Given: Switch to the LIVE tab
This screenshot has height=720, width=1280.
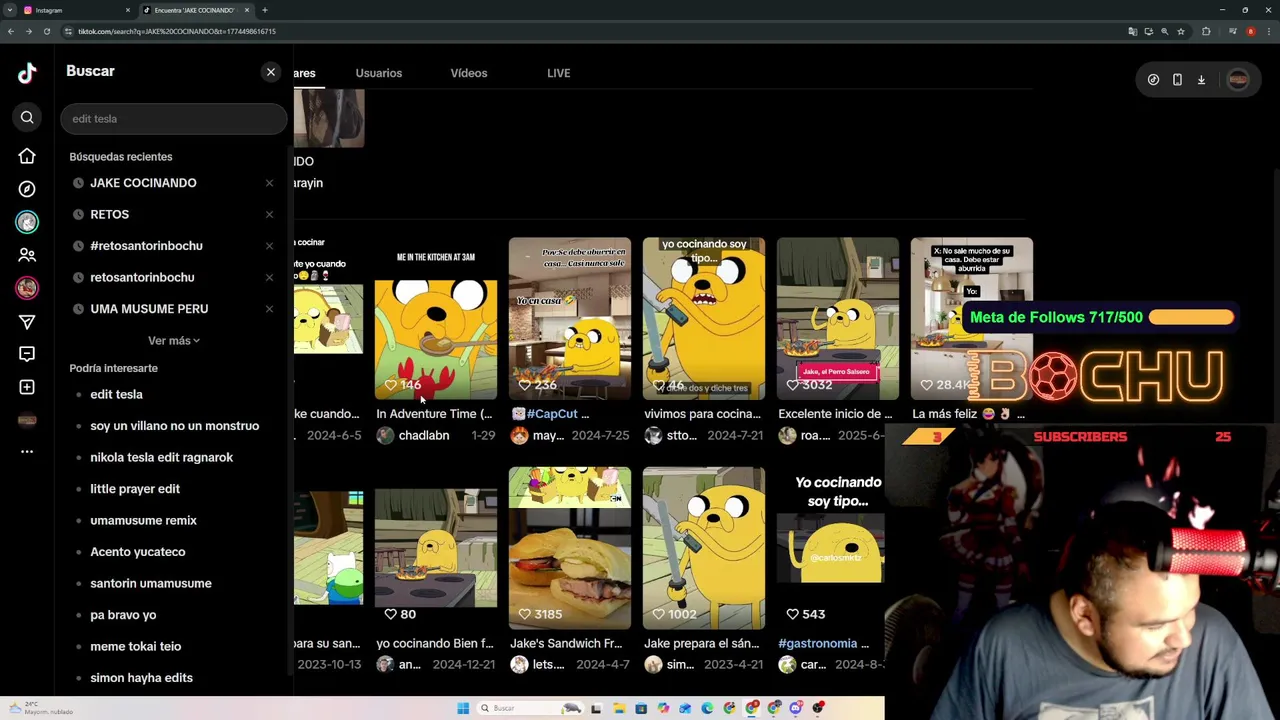Looking at the screenshot, I should 559,73.
